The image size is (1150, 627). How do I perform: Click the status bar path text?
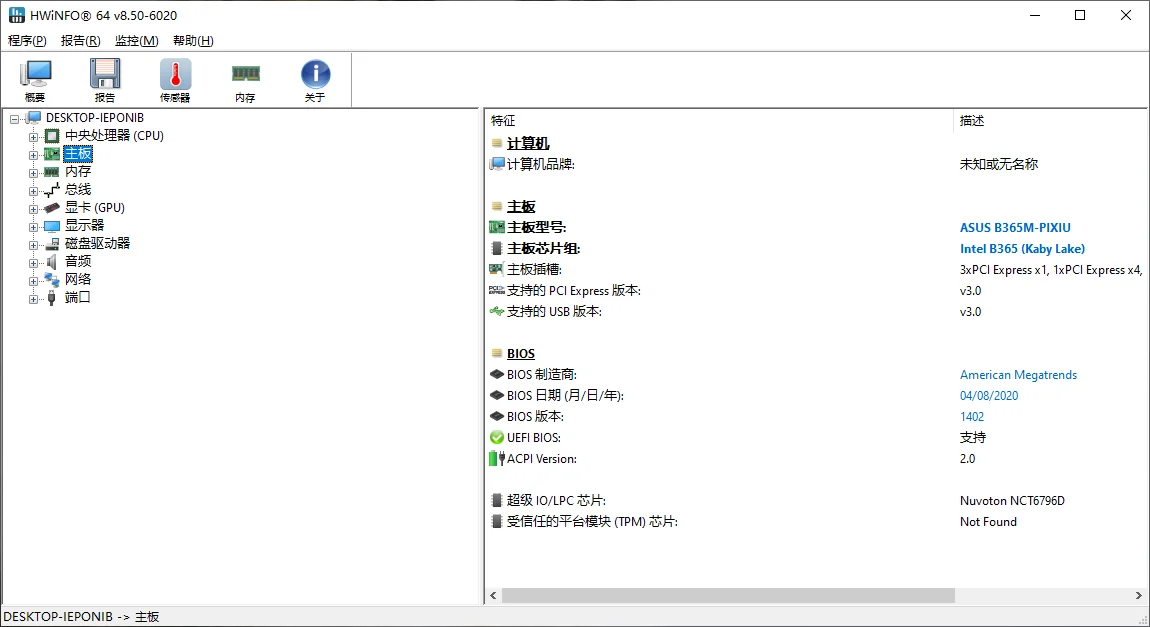pyautogui.click(x=81, y=617)
